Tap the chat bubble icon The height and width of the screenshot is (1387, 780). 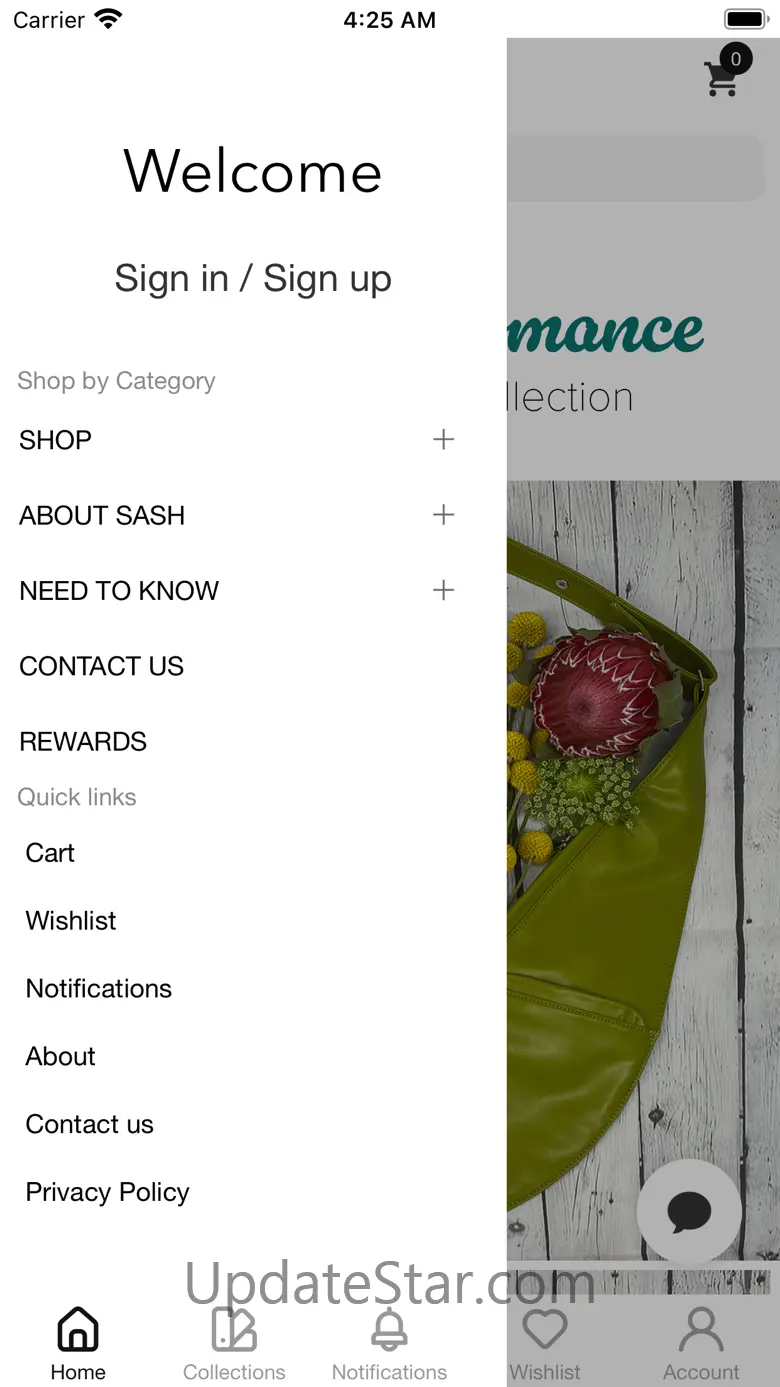click(x=689, y=1211)
